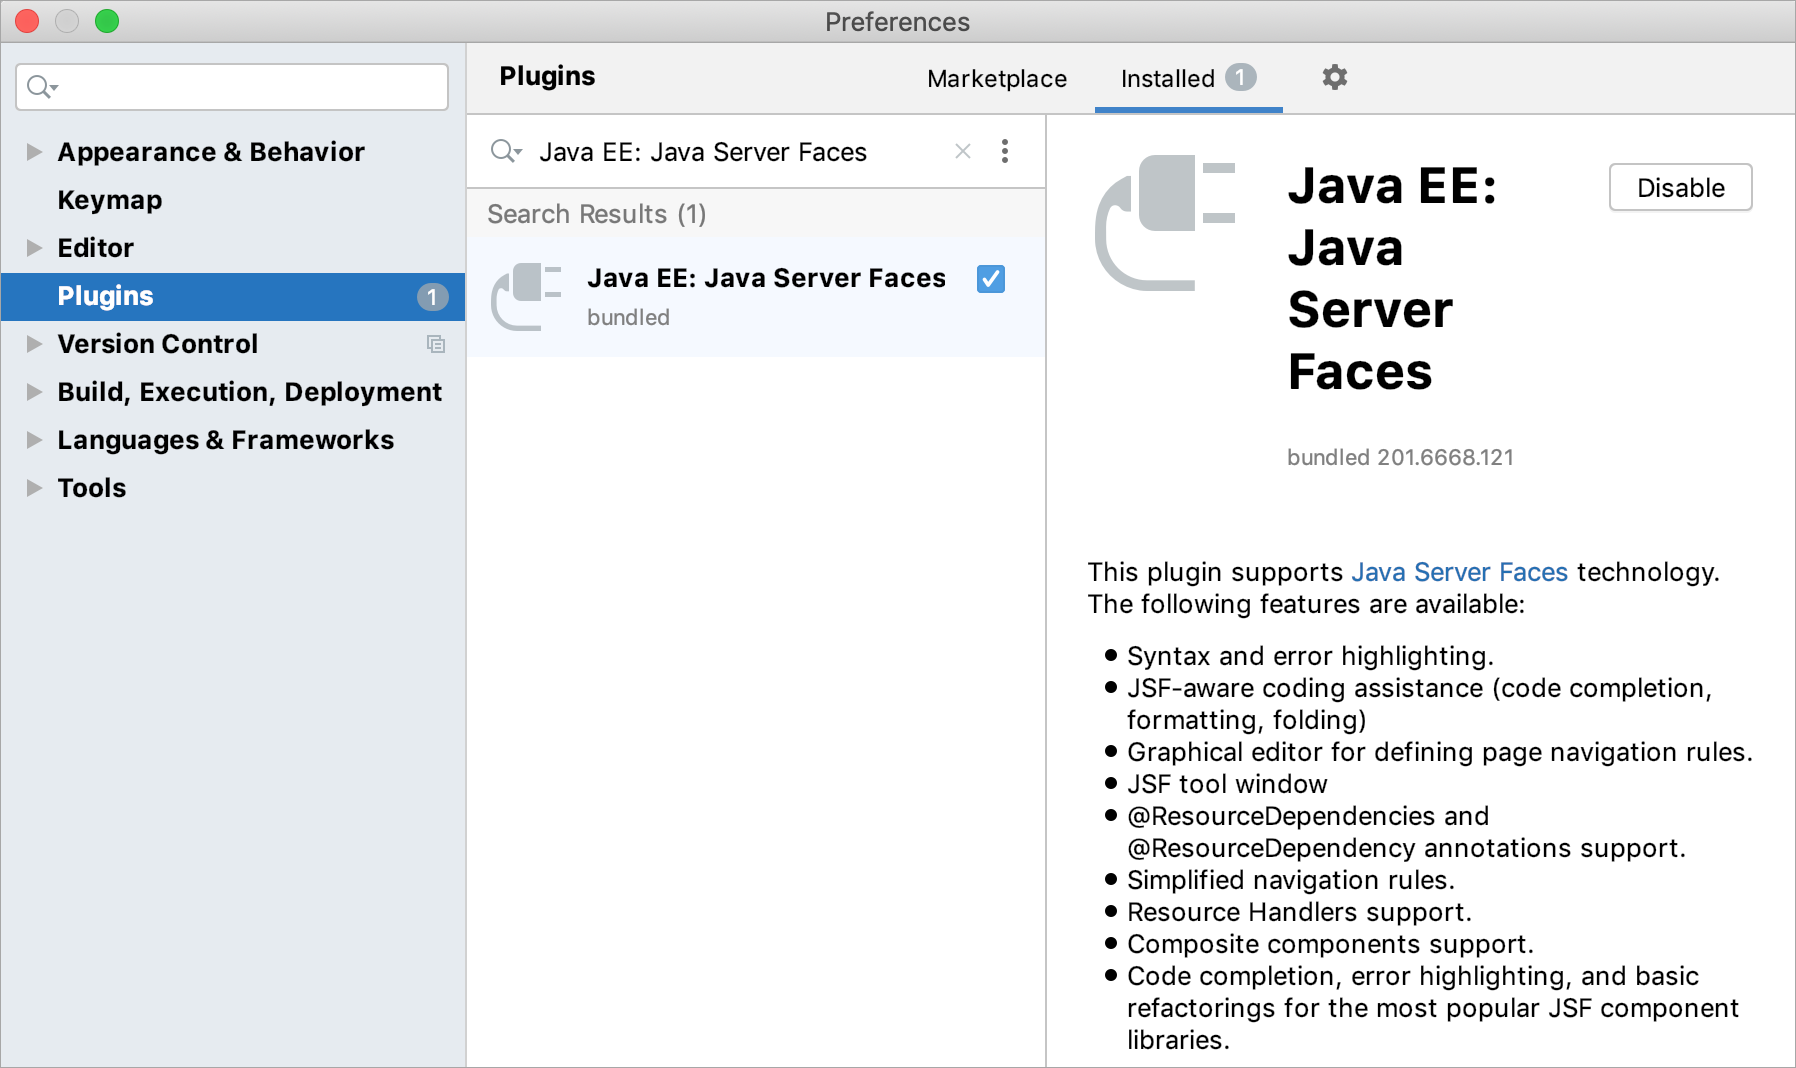Click the plugin search magnifier icon

[506, 151]
